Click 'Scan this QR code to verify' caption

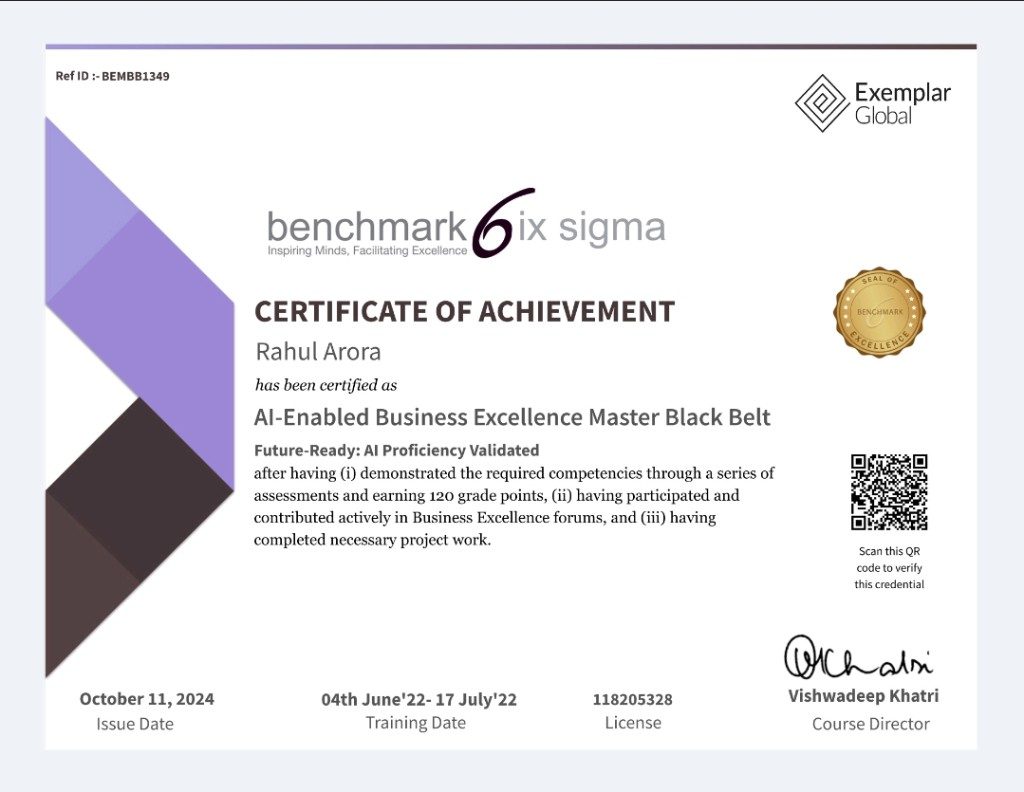pos(889,567)
